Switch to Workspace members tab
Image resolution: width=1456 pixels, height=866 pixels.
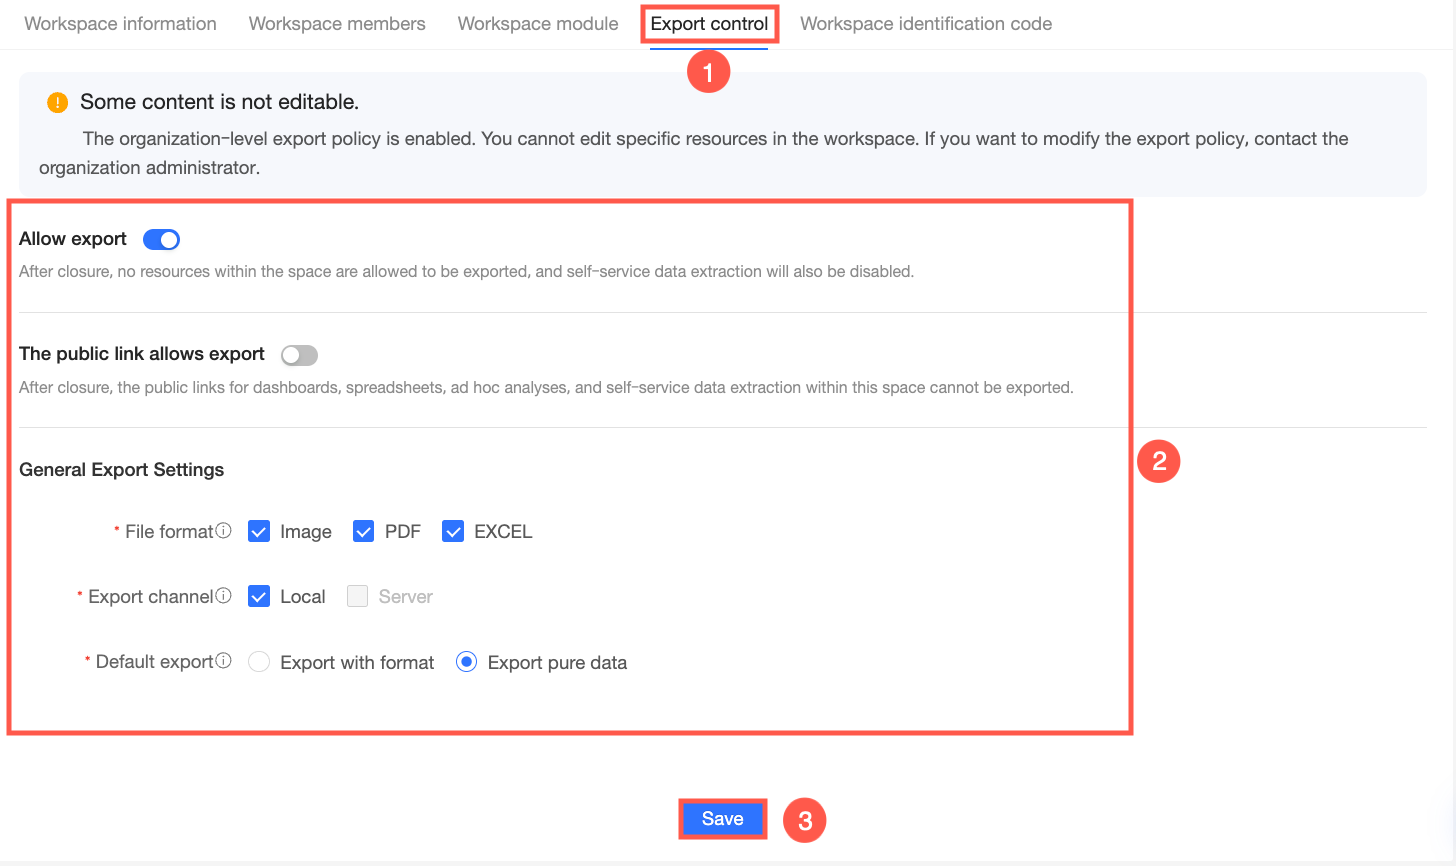pyautogui.click(x=337, y=24)
